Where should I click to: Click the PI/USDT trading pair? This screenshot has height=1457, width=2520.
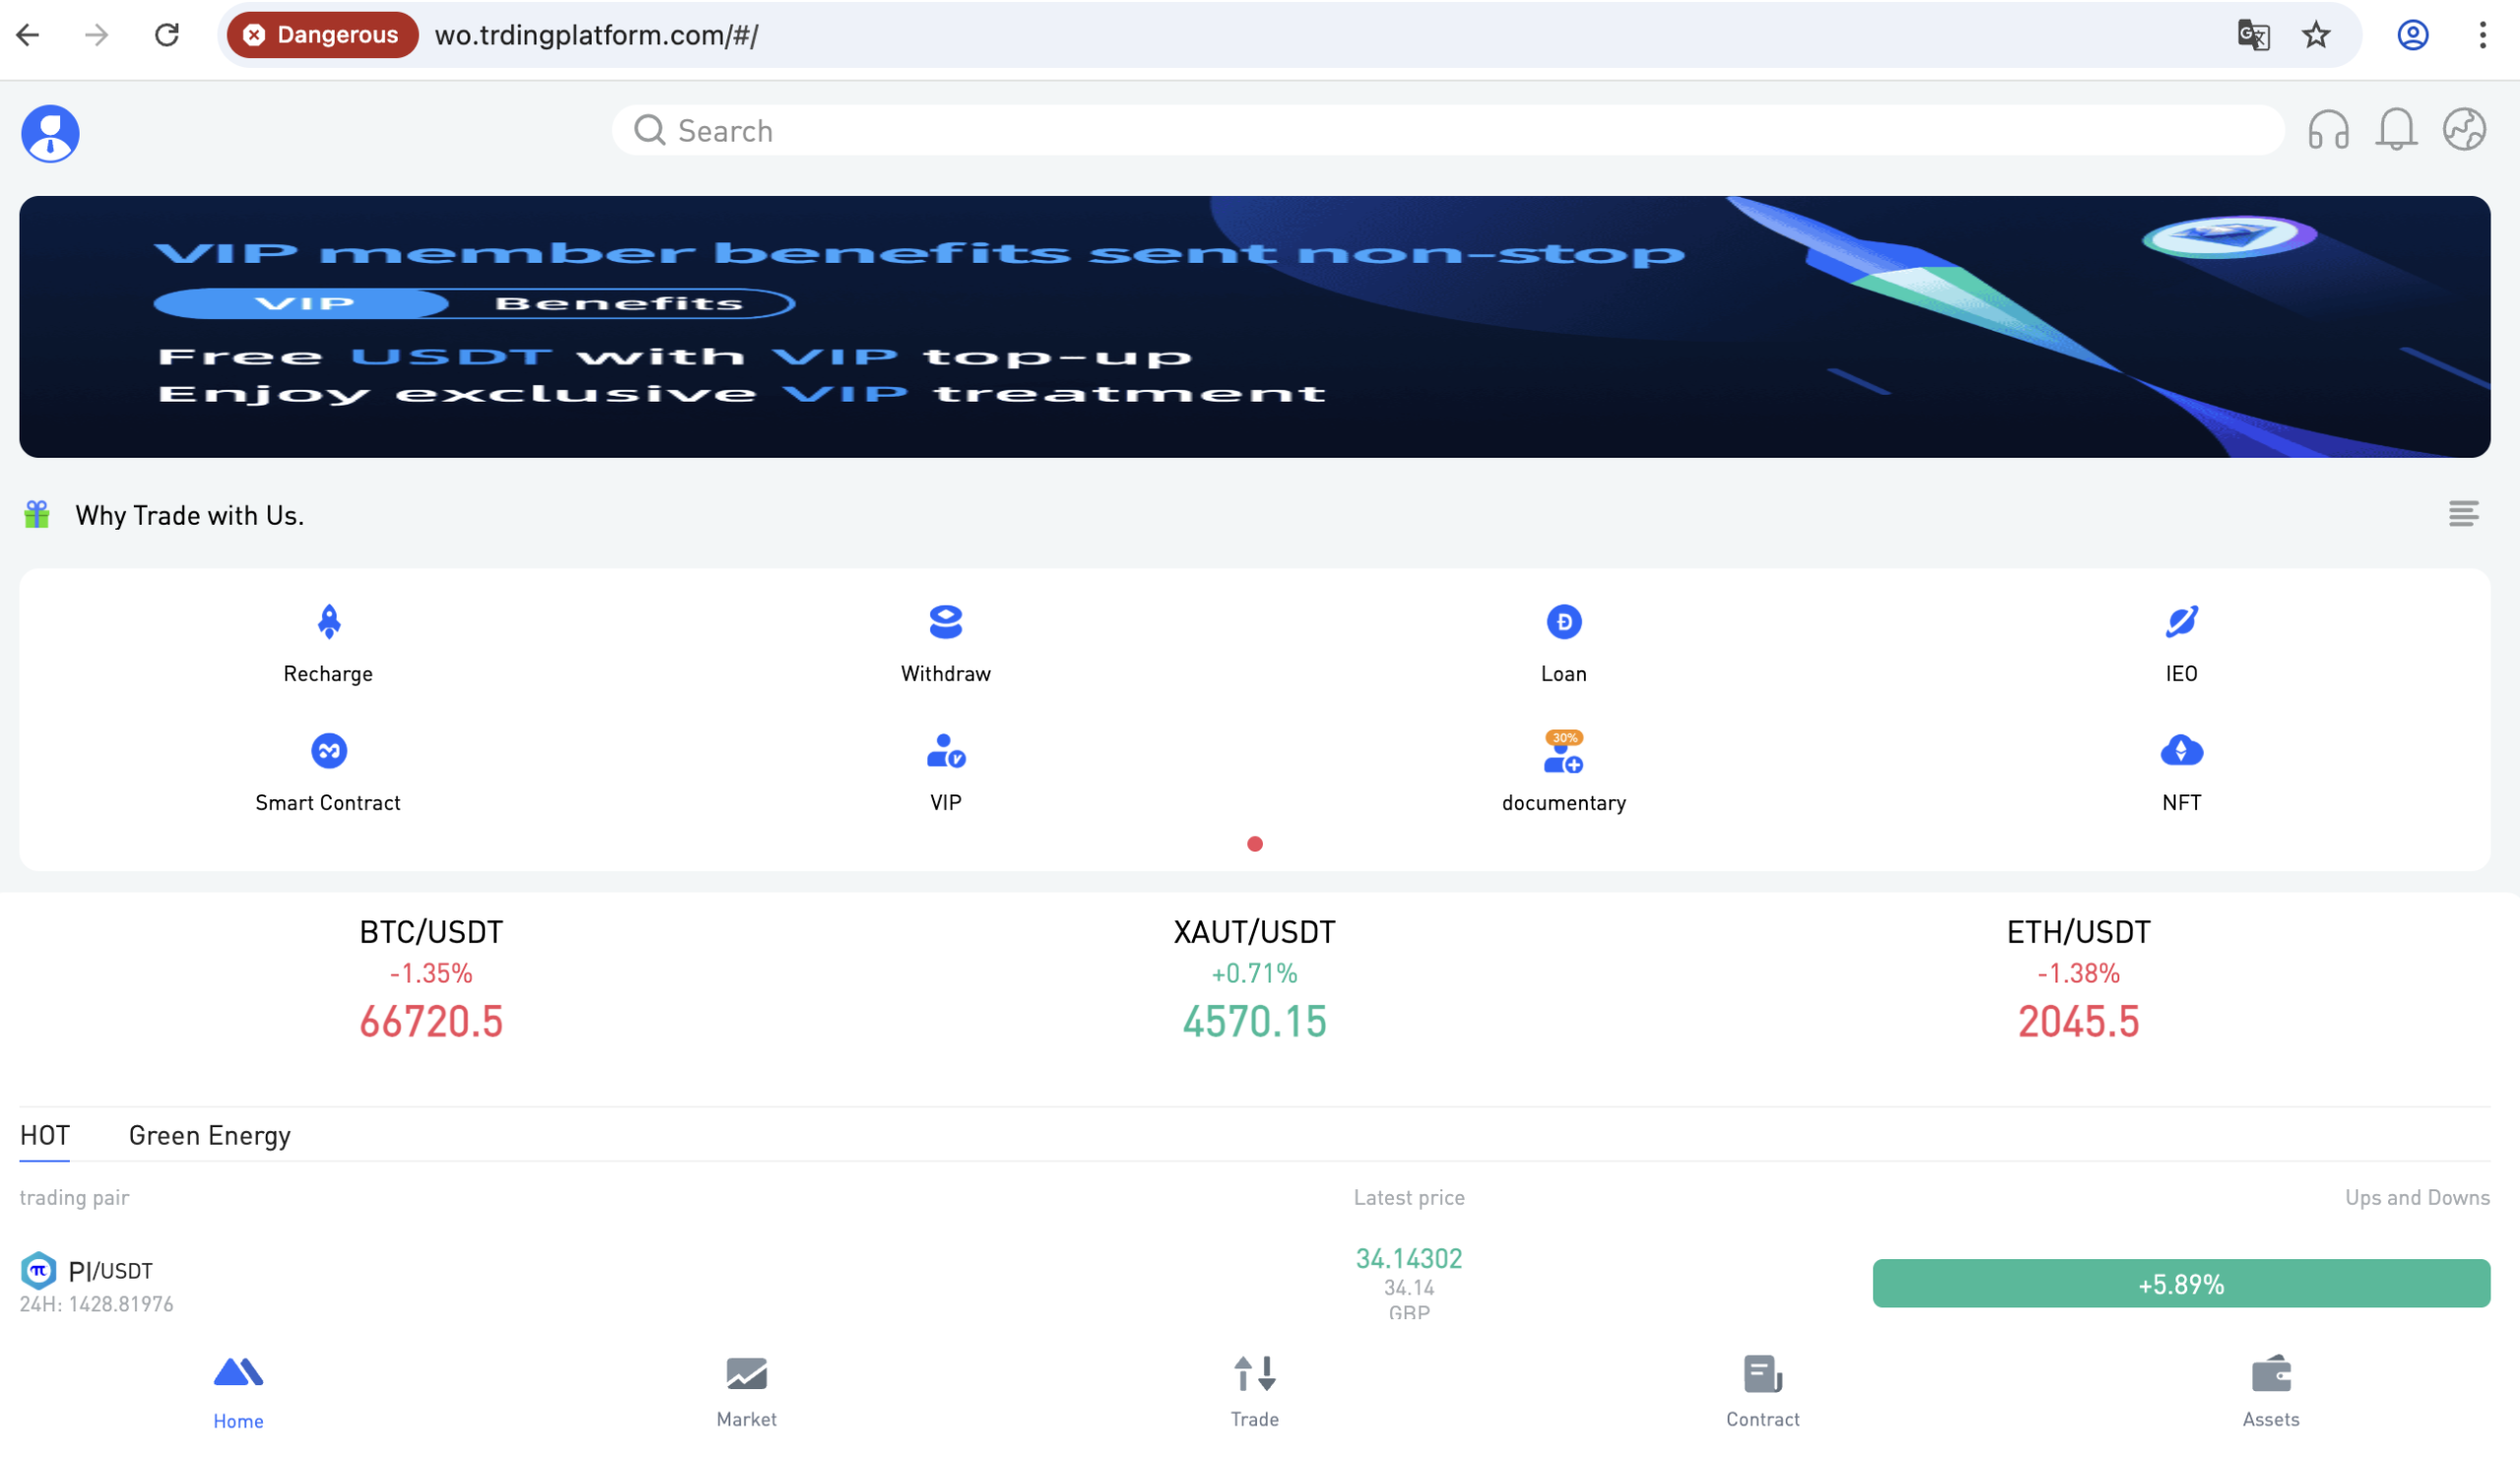(x=108, y=1271)
